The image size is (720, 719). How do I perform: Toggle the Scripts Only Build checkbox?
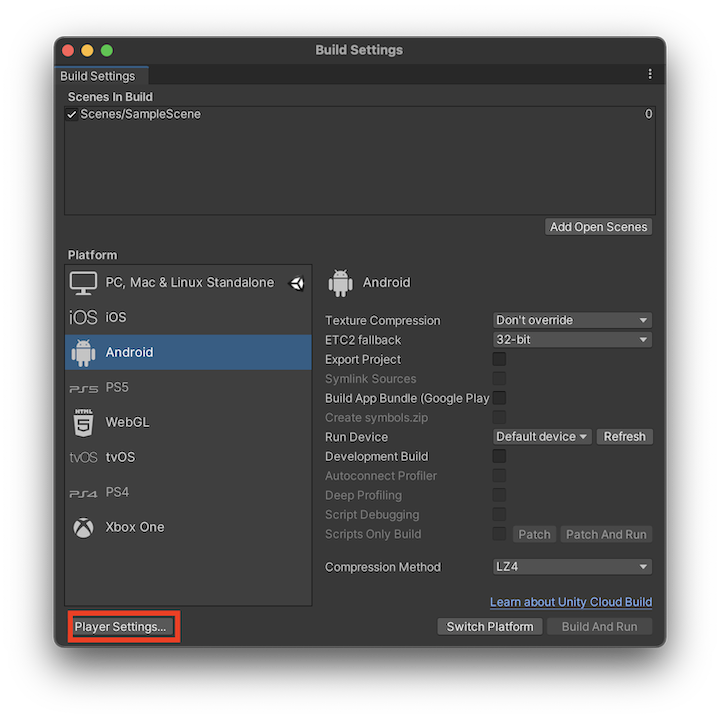pyautogui.click(x=499, y=534)
